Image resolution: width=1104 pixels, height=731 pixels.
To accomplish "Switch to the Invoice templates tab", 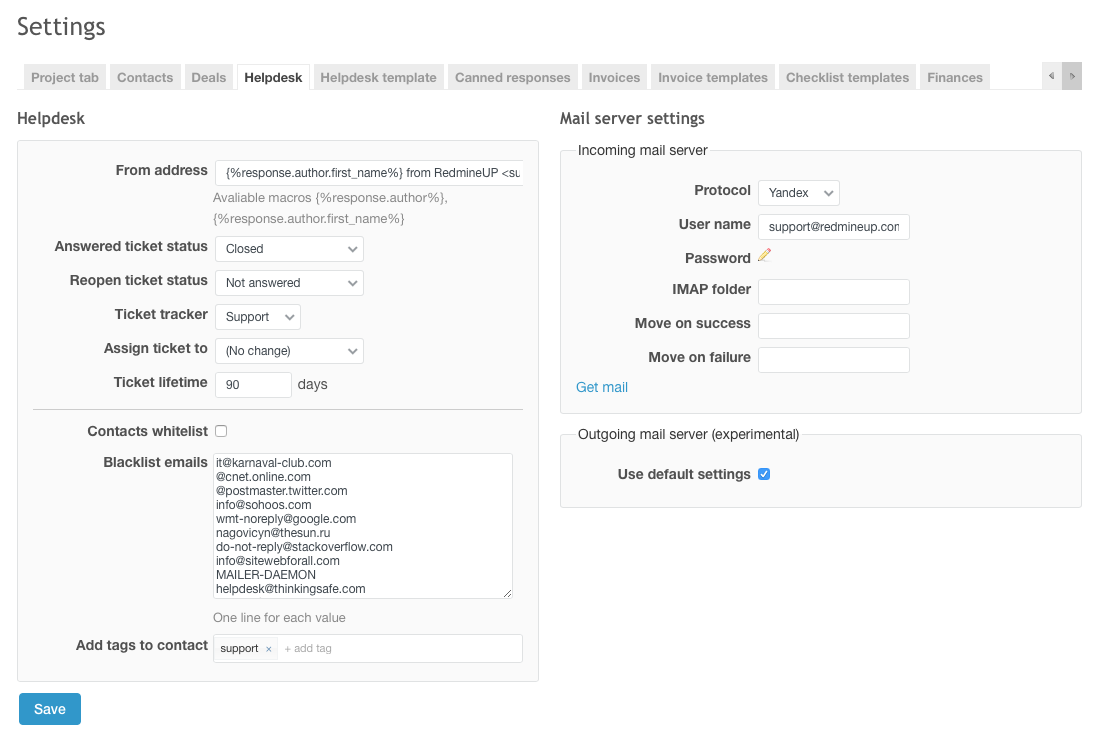I will 712,76.
